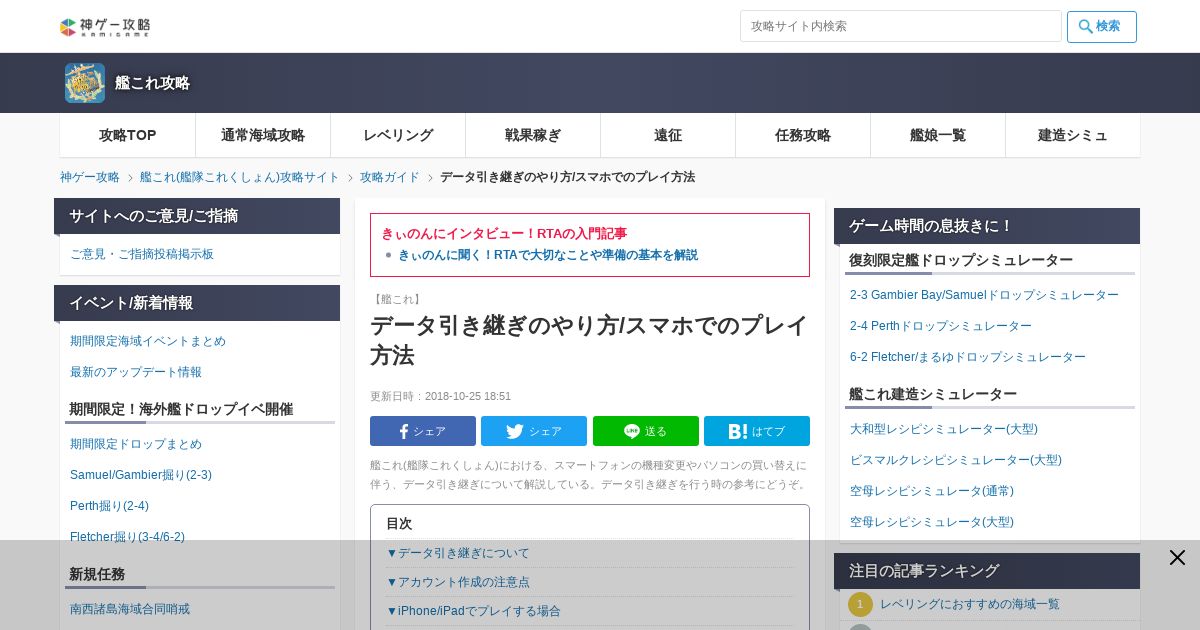Open 期間限定ドロップまとめ link
Image resolution: width=1200 pixels, height=630 pixels.
point(136,444)
